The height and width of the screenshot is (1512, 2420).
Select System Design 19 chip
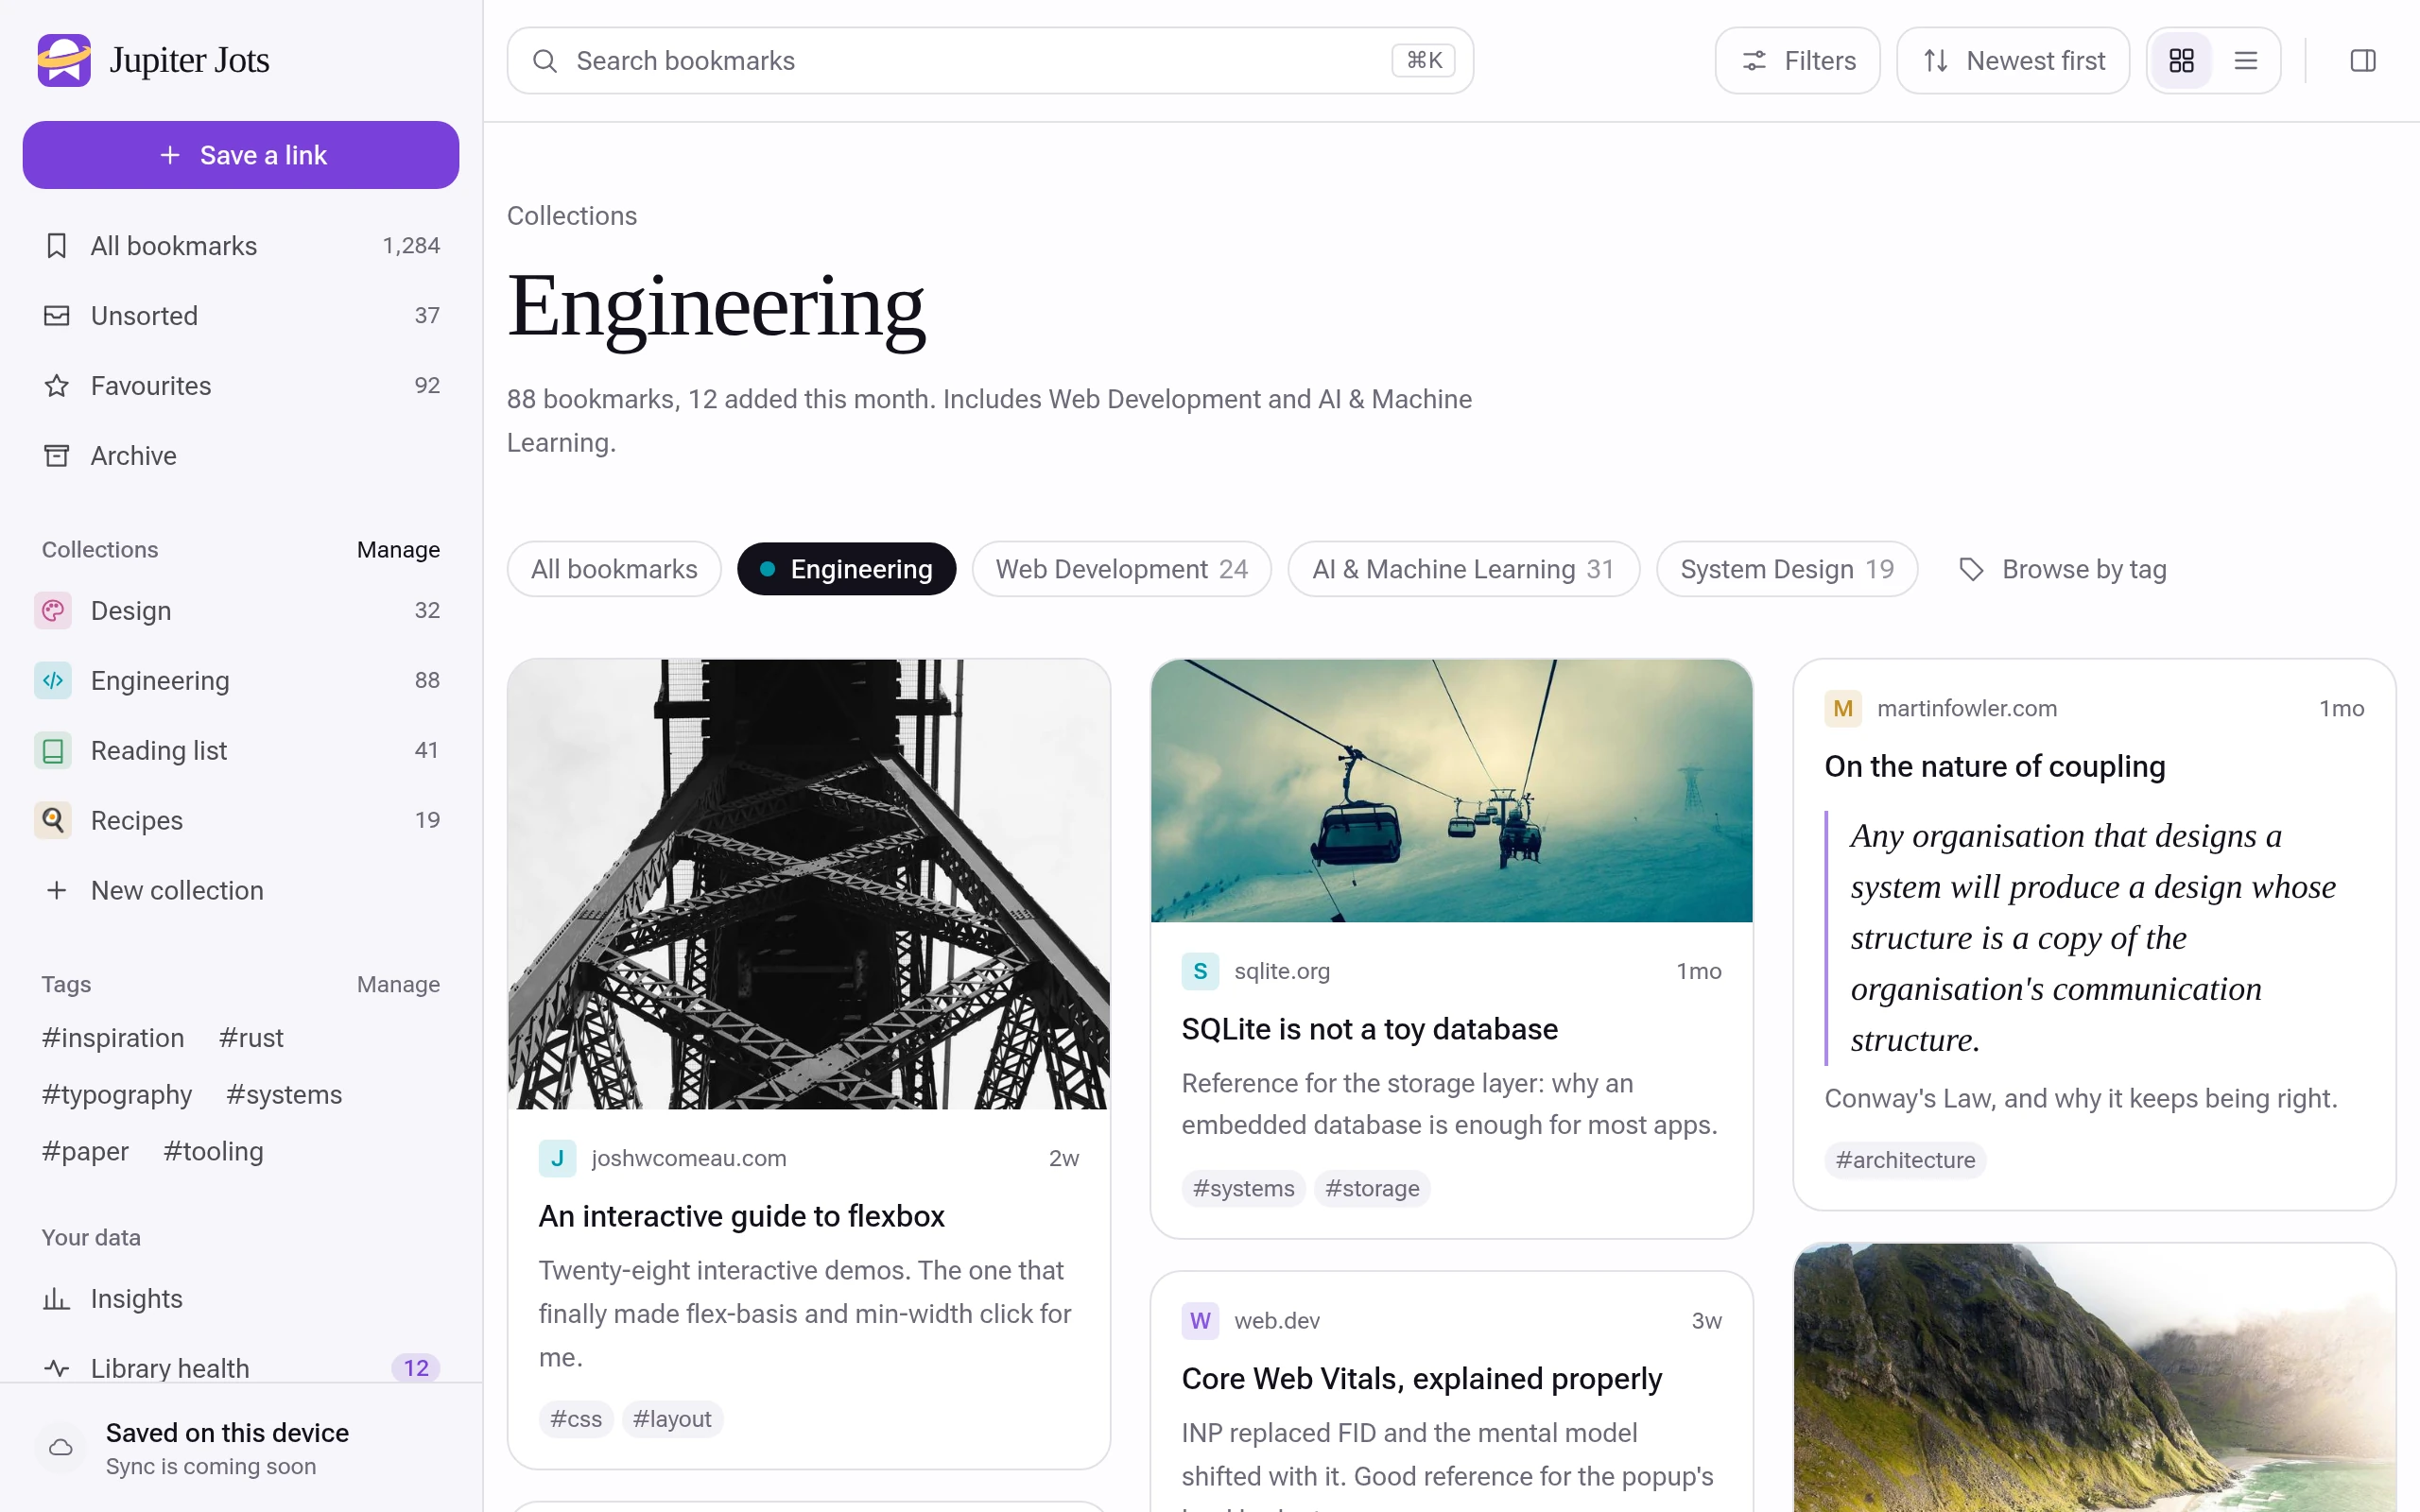pyautogui.click(x=1787, y=569)
